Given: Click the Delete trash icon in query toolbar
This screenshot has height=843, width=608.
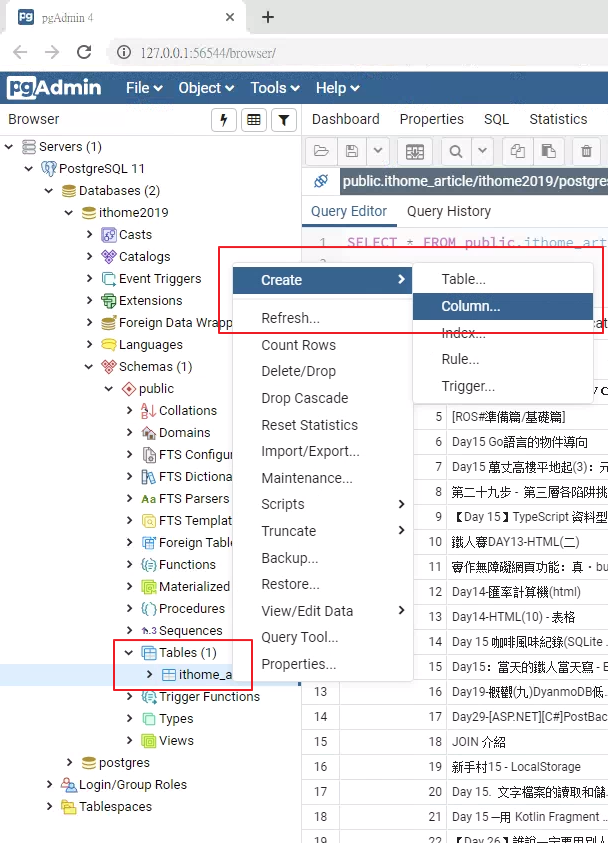Looking at the screenshot, I should 586,151.
